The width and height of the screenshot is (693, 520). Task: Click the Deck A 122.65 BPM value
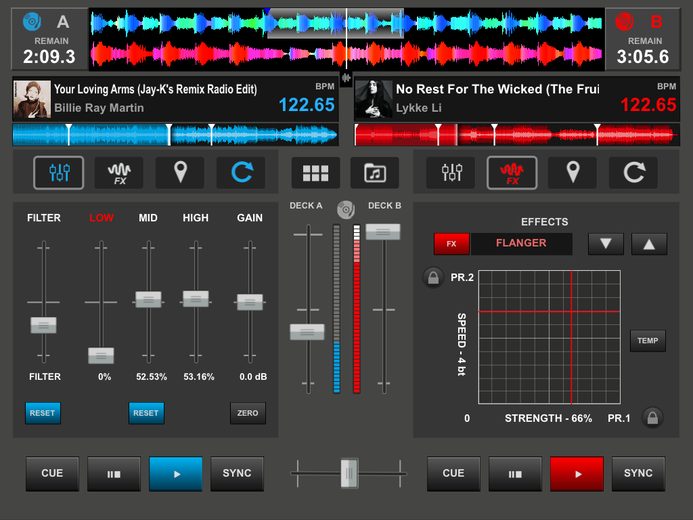click(x=306, y=105)
